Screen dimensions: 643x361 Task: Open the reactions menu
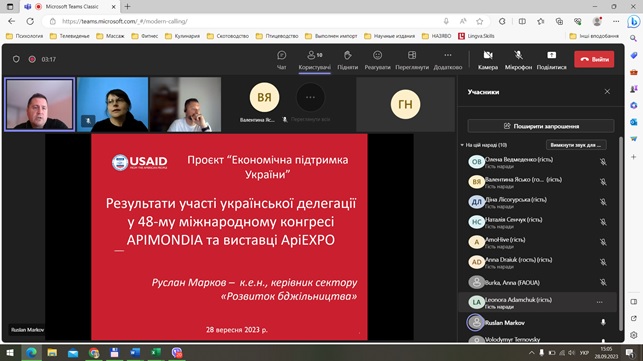(377, 60)
